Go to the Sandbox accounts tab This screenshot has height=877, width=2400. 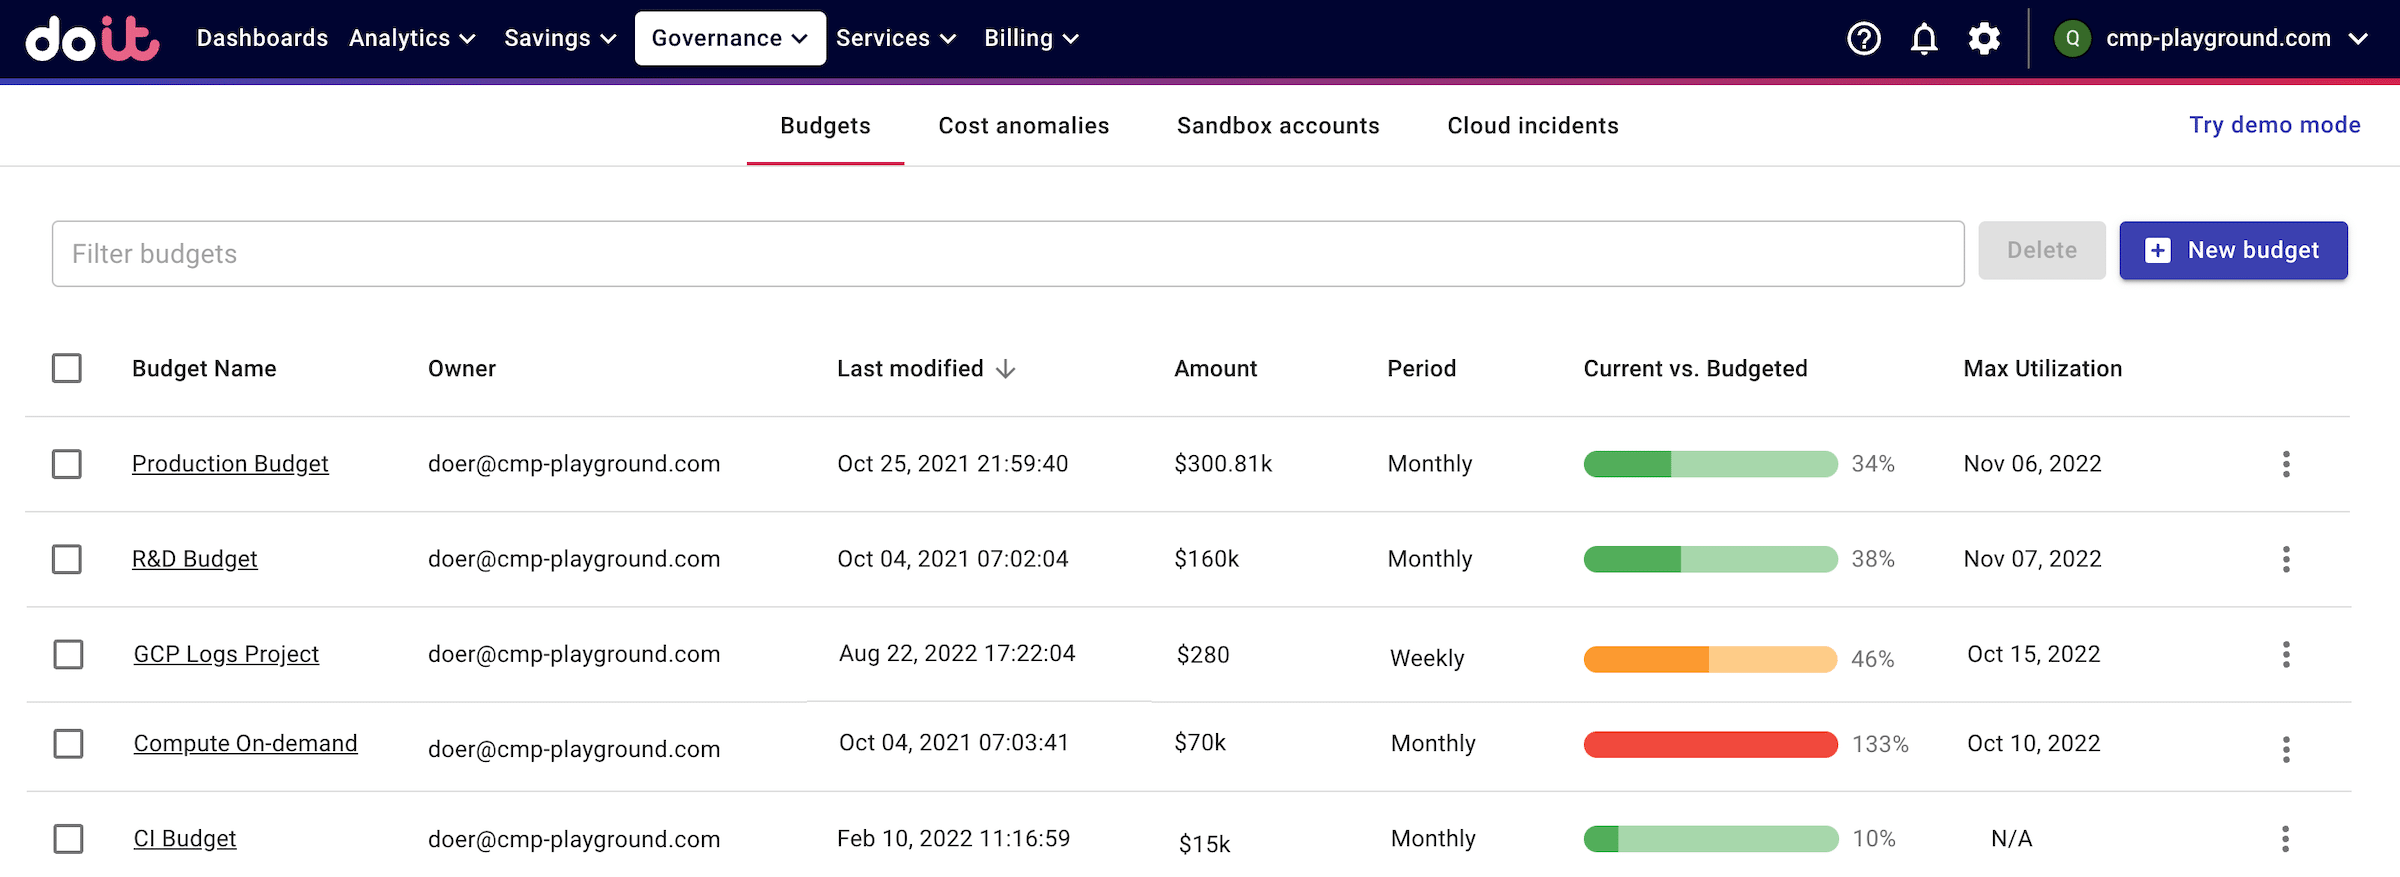pyautogui.click(x=1277, y=126)
